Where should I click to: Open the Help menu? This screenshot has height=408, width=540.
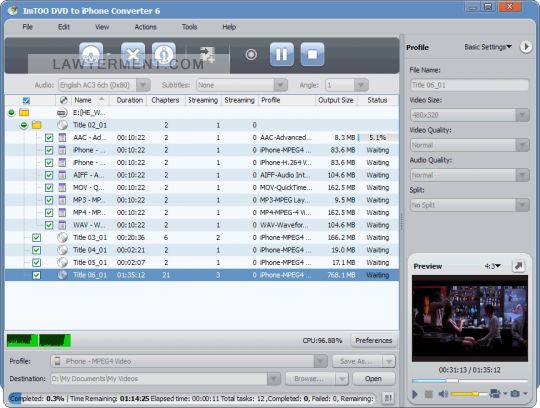[x=229, y=27]
